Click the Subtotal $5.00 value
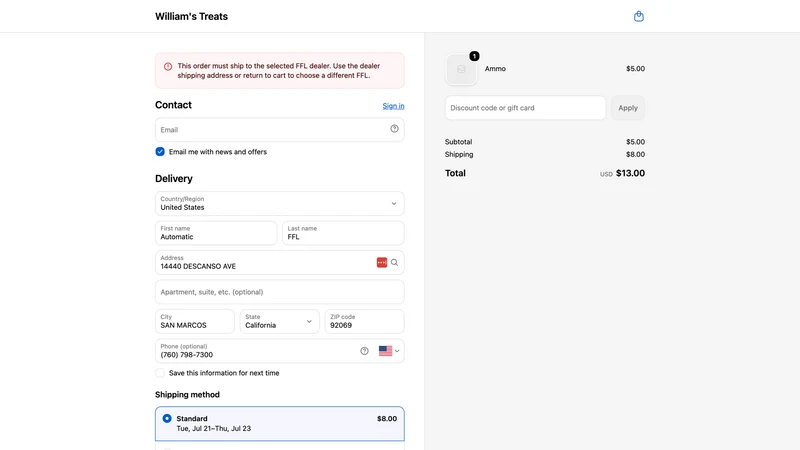This screenshot has width=800, height=450. [x=635, y=142]
